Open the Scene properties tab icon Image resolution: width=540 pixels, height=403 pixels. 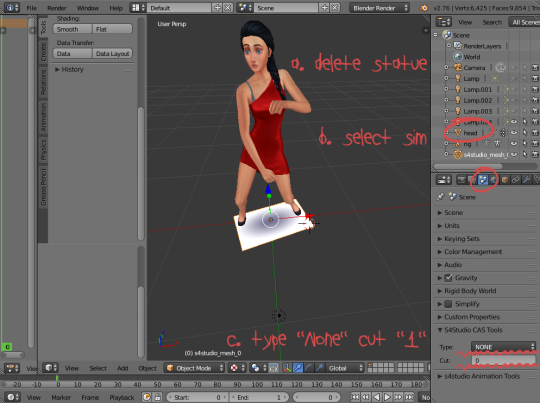pyautogui.click(x=483, y=180)
